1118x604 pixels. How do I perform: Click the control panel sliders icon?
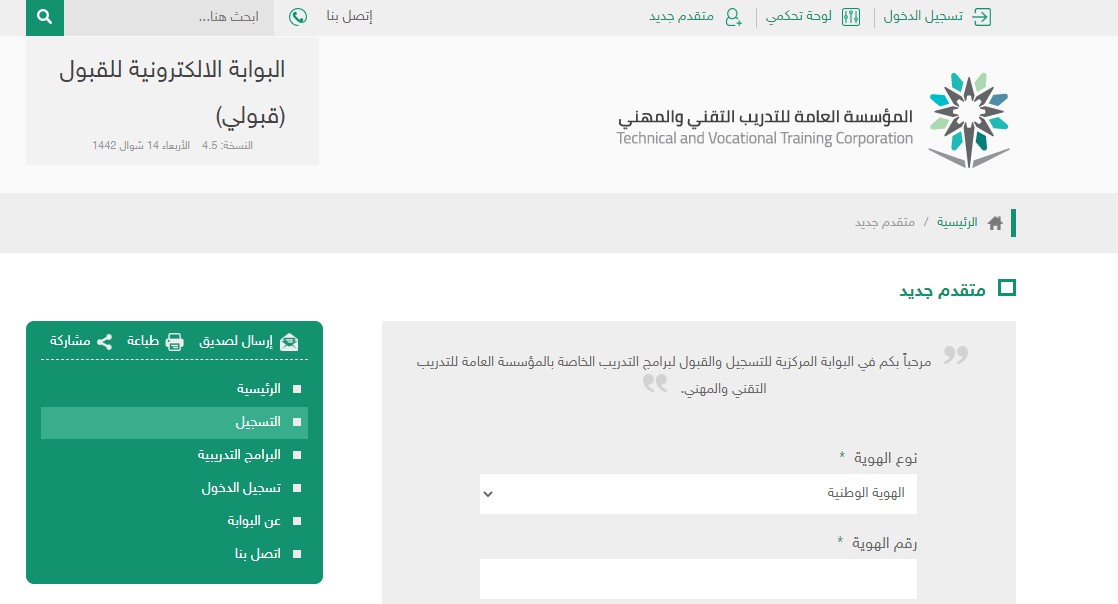coord(851,17)
